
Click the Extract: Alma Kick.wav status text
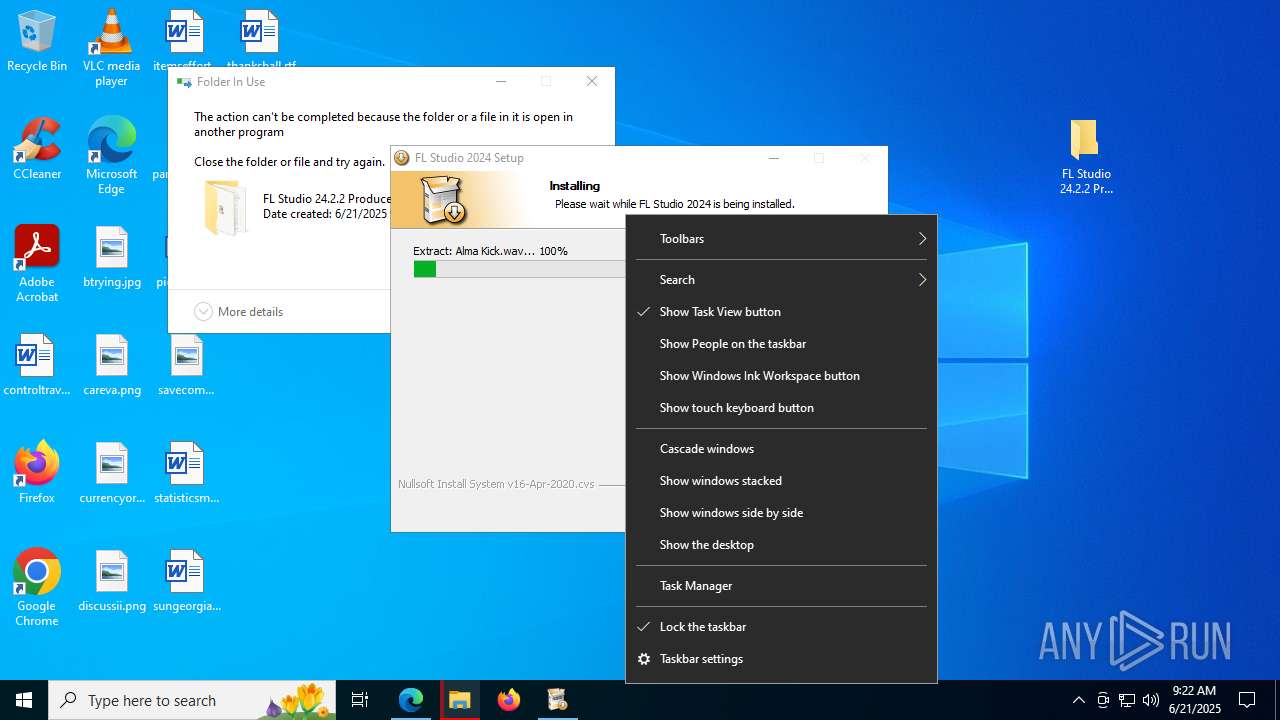coord(490,251)
